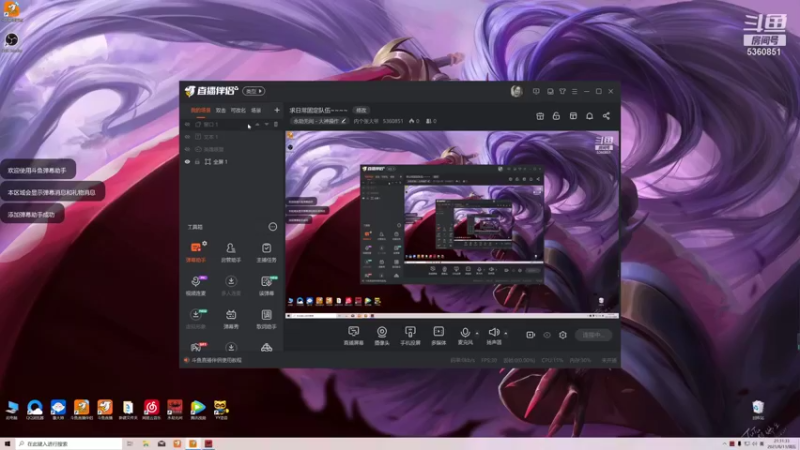Switch to the second scene tab
Image resolution: width=800 pixels, height=450 pixels.
click(220, 110)
